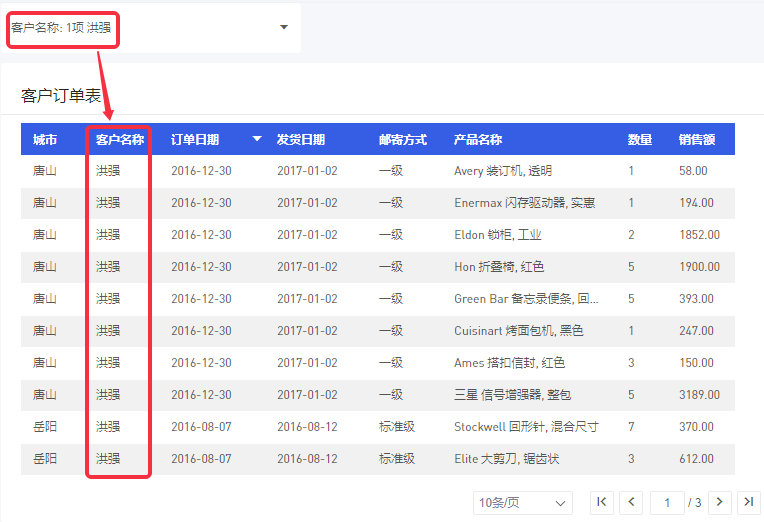
Task: Select the 城市 column header
Action: point(45,140)
